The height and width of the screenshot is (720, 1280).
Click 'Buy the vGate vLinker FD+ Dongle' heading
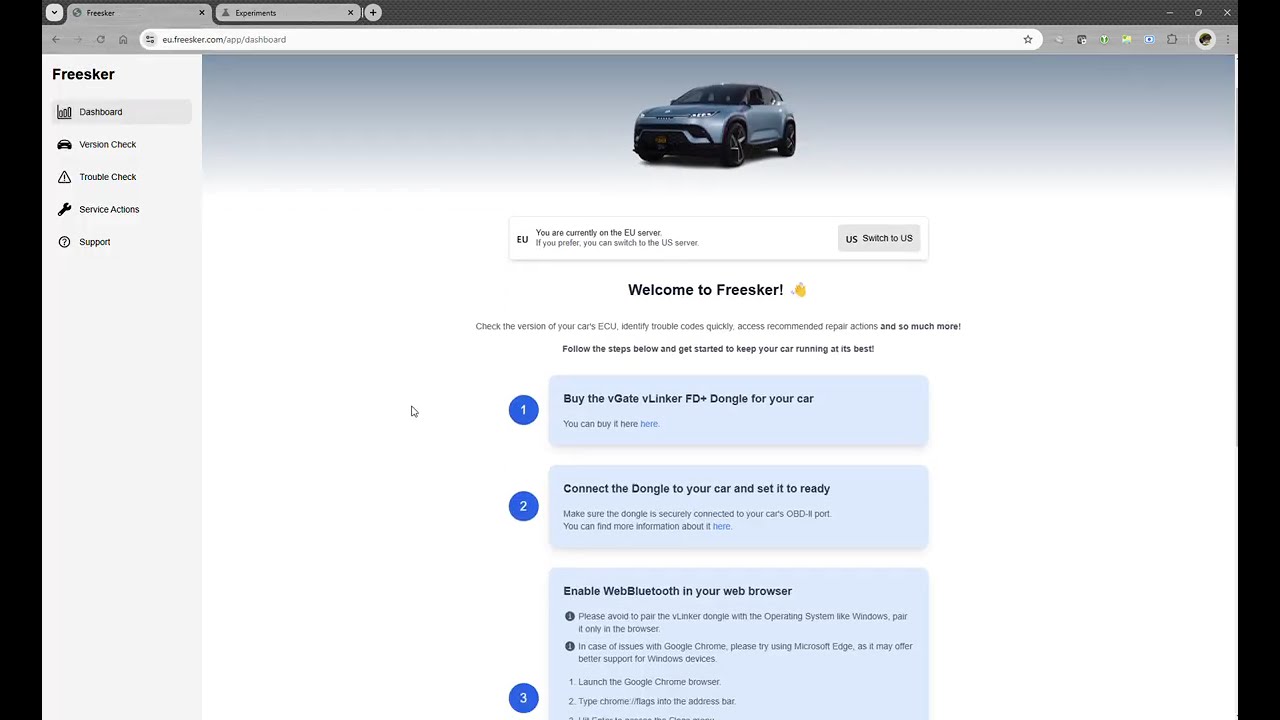coord(688,398)
